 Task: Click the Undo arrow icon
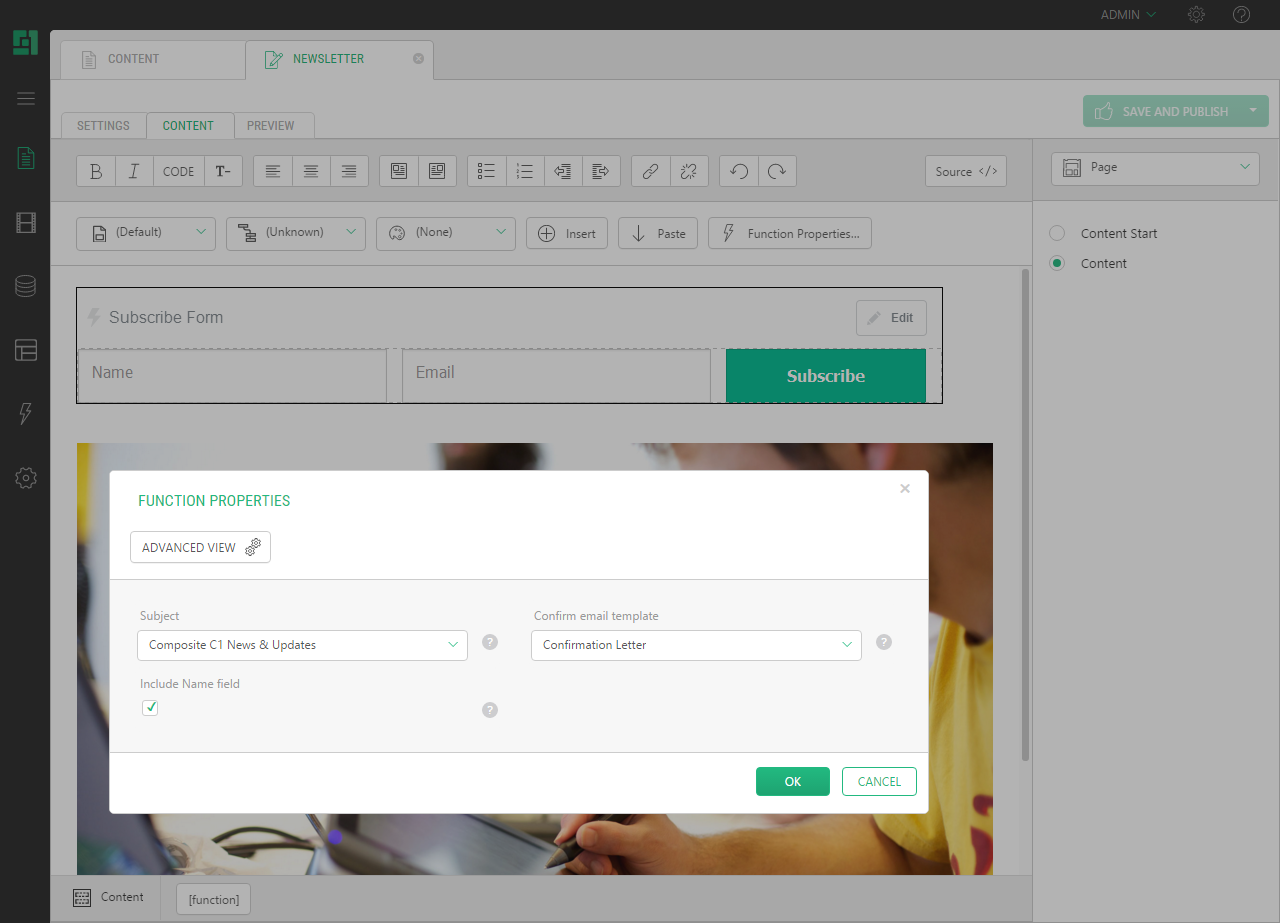click(739, 171)
